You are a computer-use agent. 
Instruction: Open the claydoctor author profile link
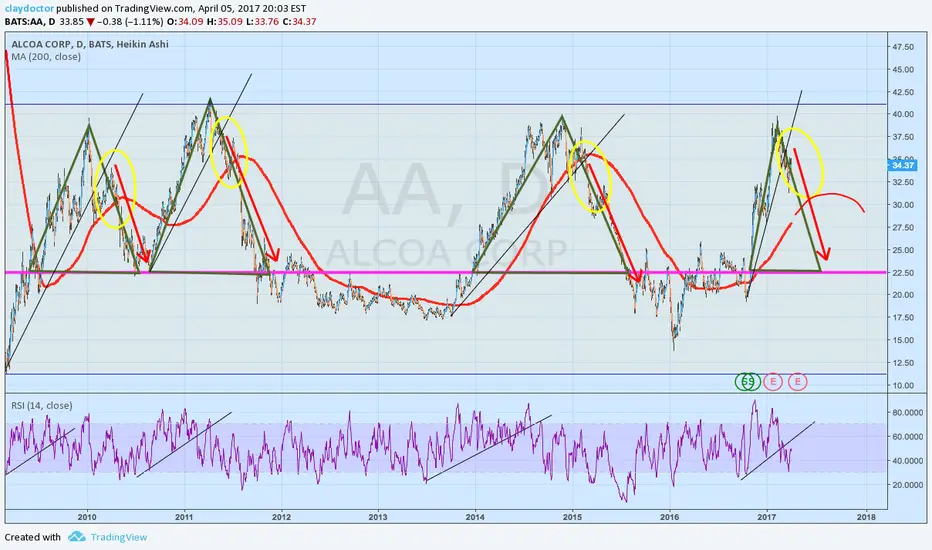(27, 8)
